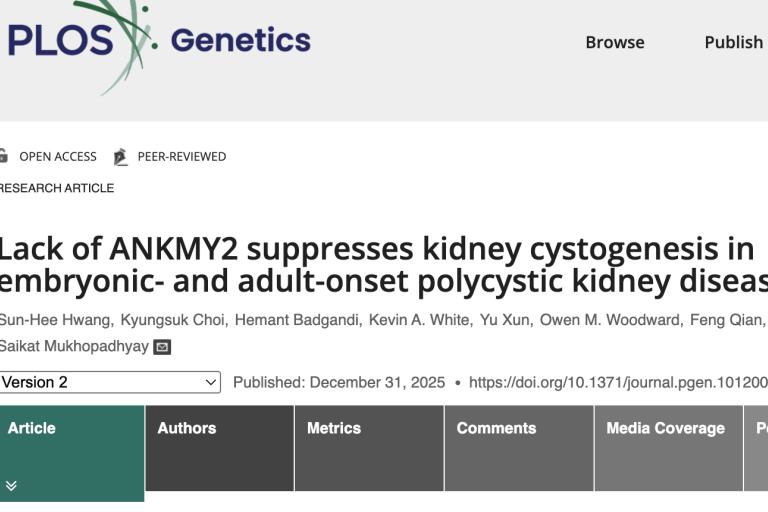Expand the Article tab double-chevron
768x512 pixels.
[11, 486]
